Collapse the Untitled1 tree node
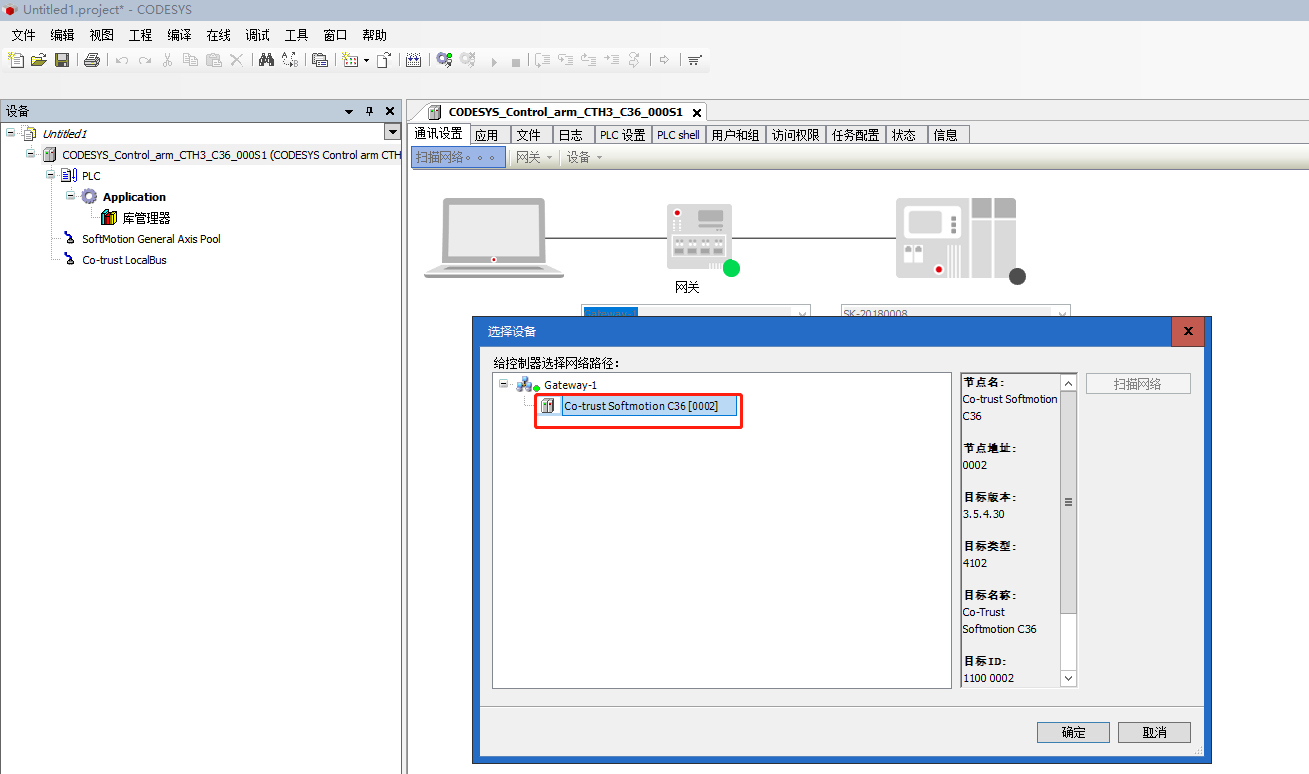This screenshot has width=1309, height=774. [11, 132]
